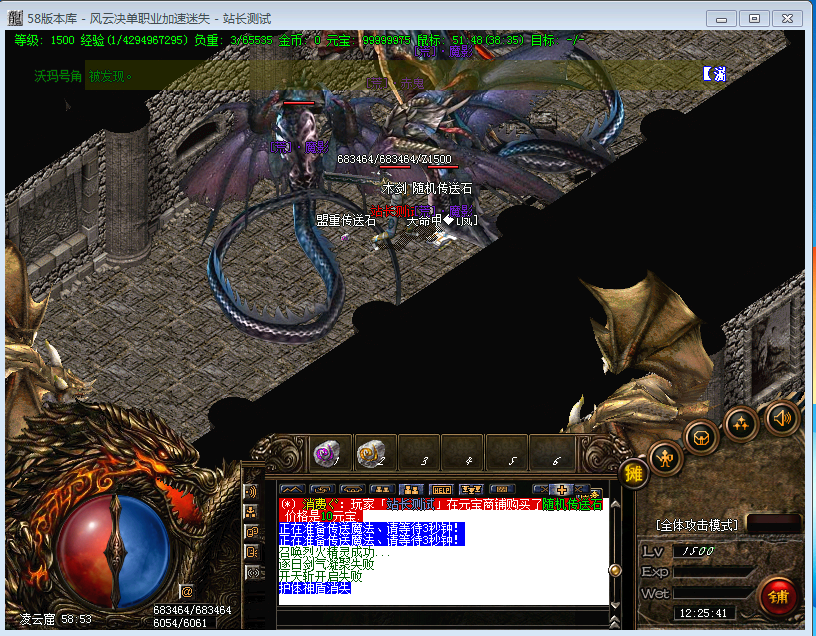Image resolution: width=816 pixels, height=636 pixels.
Task: Click the golden chat scrollbar knob
Action: pyautogui.click(x=615, y=570)
